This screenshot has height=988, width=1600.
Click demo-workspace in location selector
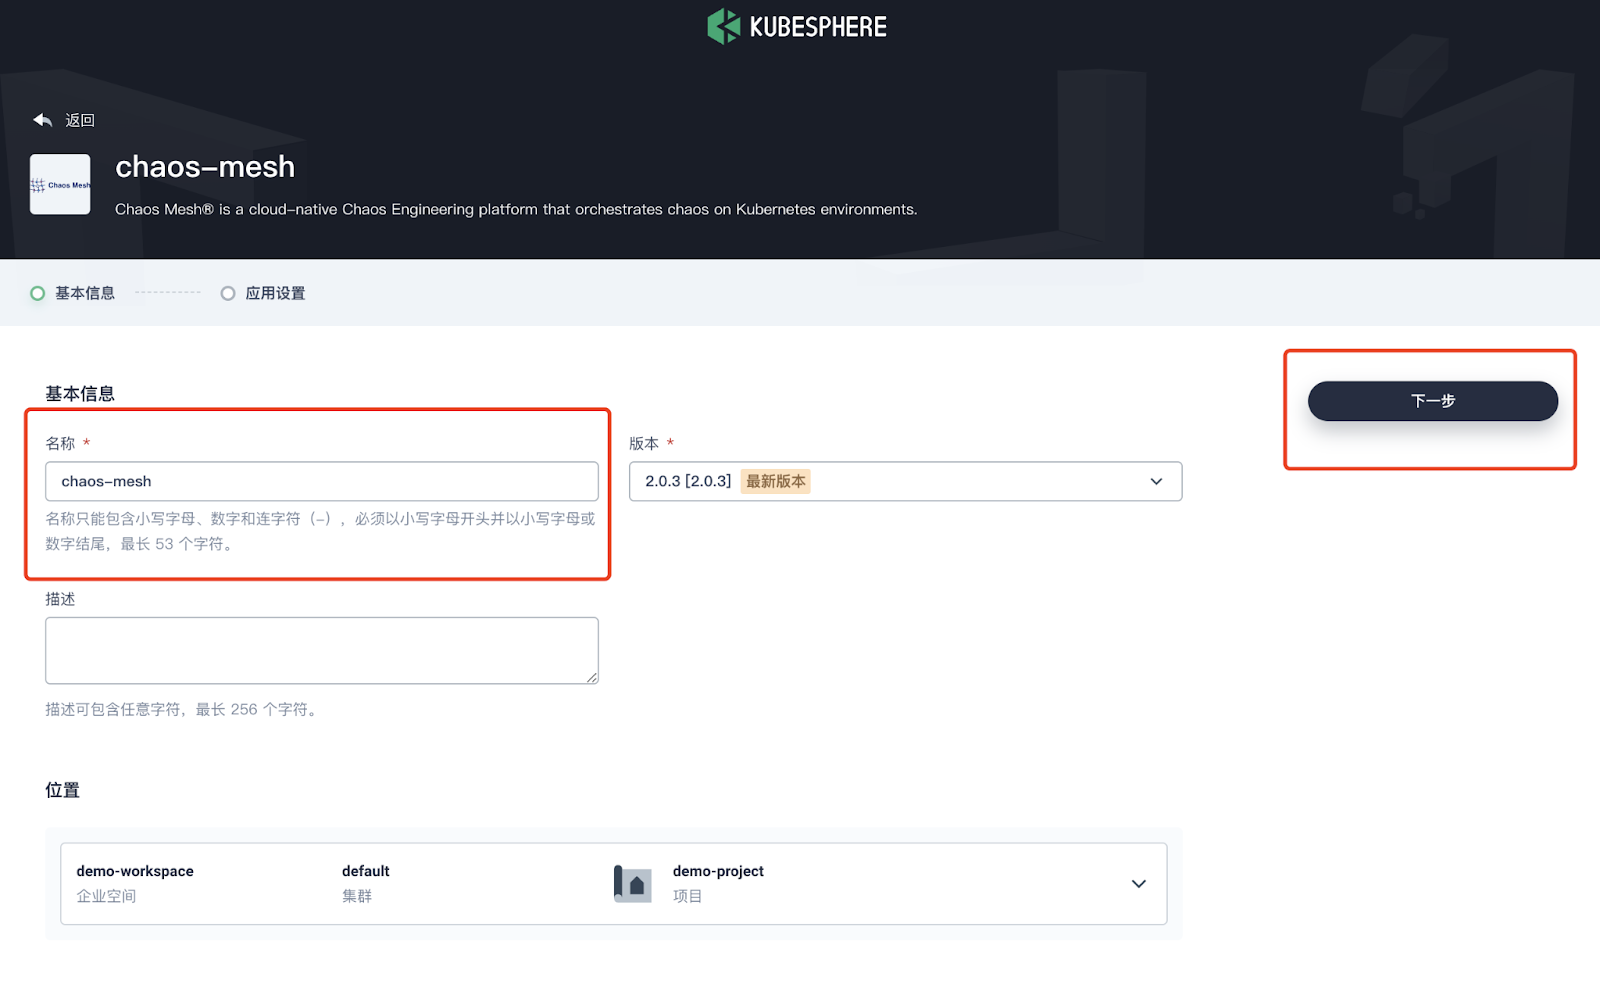coord(135,871)
